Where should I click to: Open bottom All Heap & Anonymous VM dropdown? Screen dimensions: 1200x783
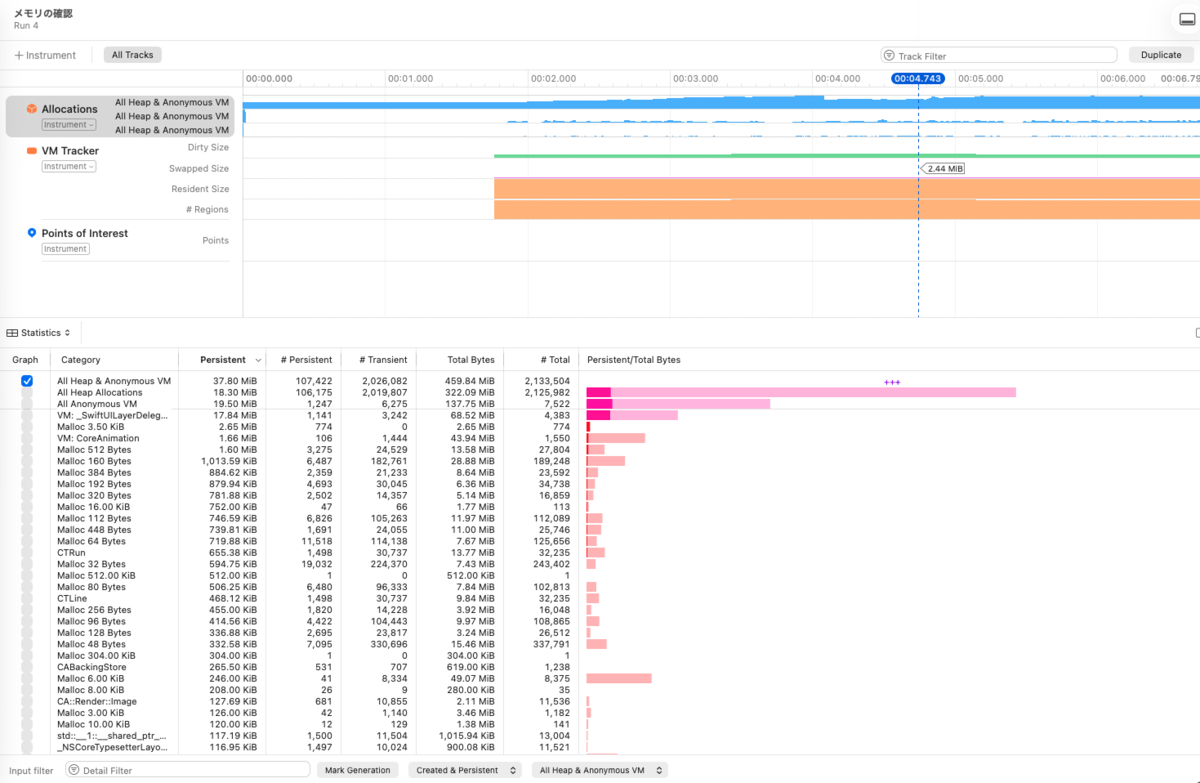pos(599,770)
